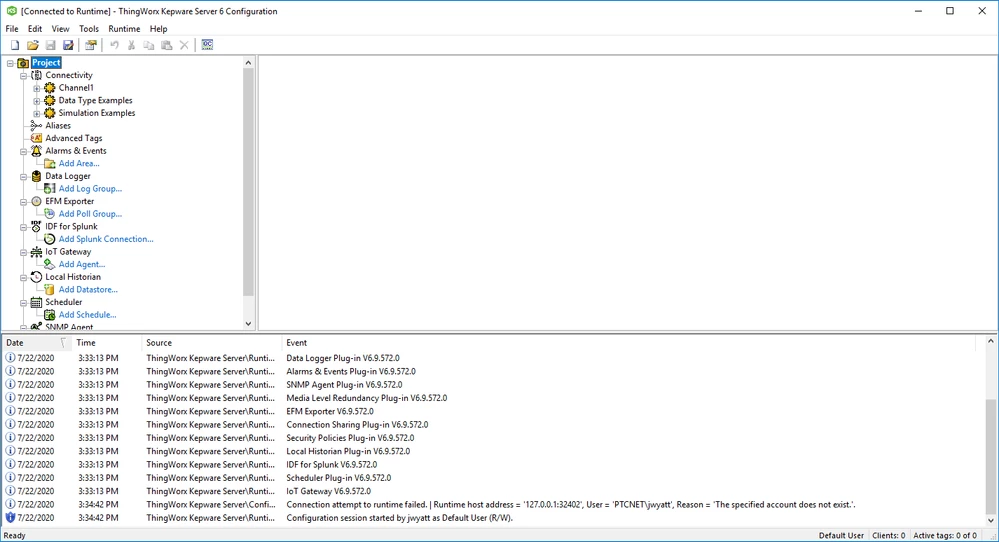Click the IDF for Splunk icon
The image size is (999, 542).
36,227
